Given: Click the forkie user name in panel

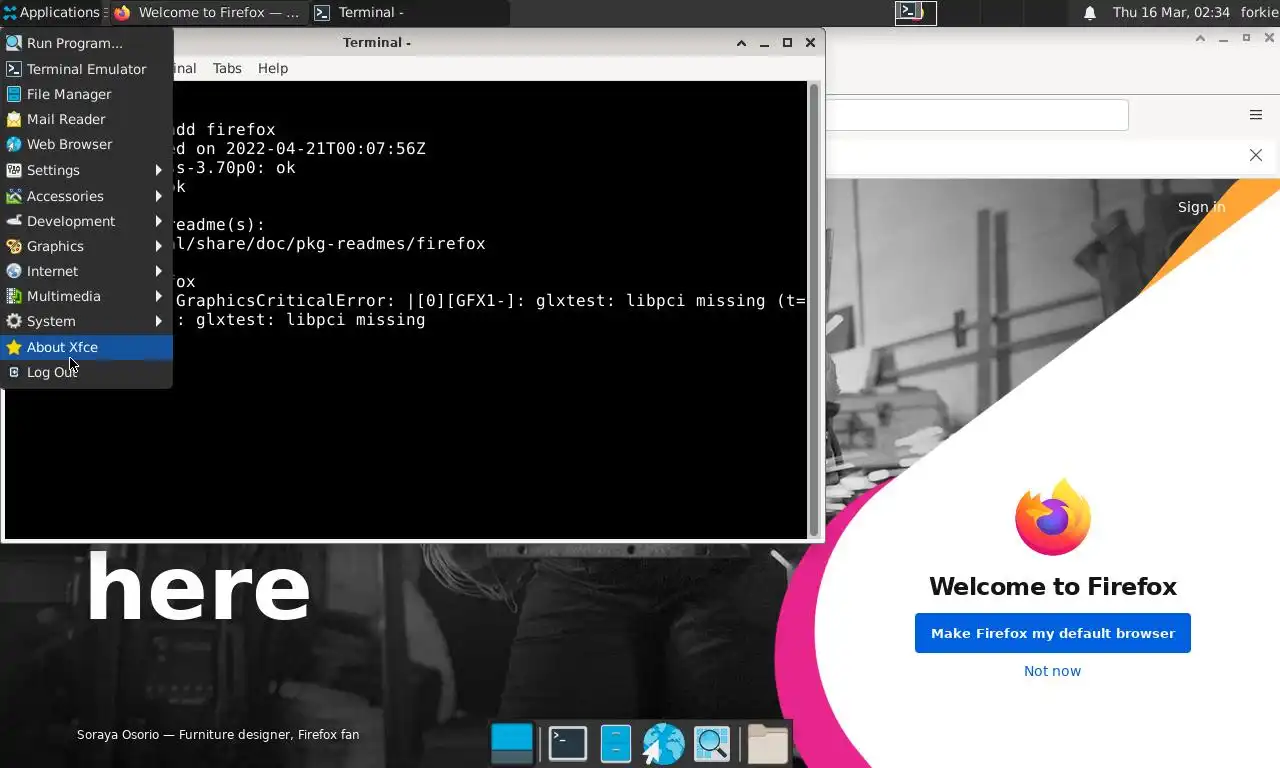Looking at the screenshot, I should tap(1259, 13).
